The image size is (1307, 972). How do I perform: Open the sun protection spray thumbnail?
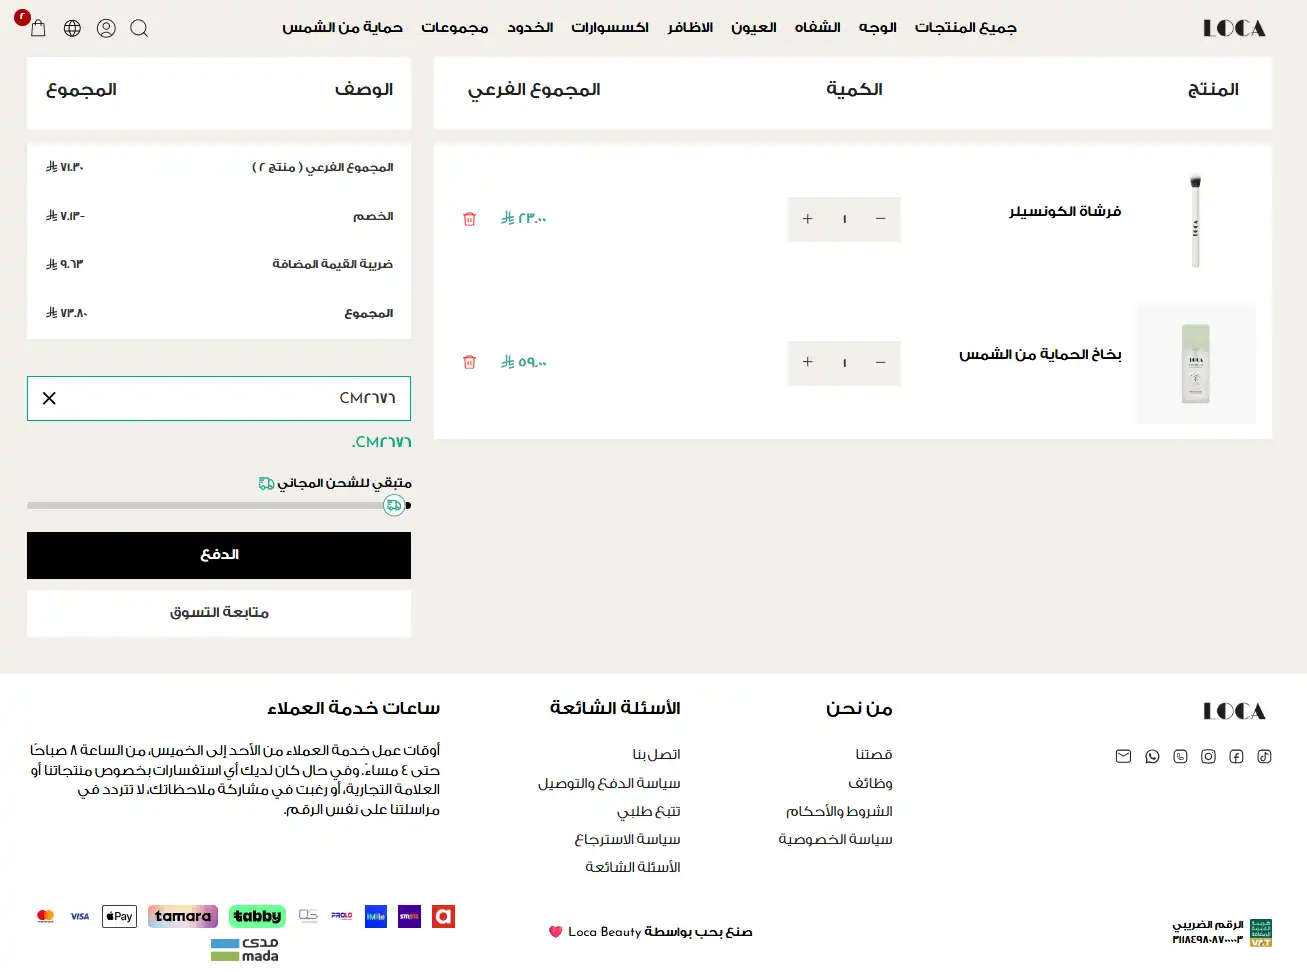[1195, 363]
